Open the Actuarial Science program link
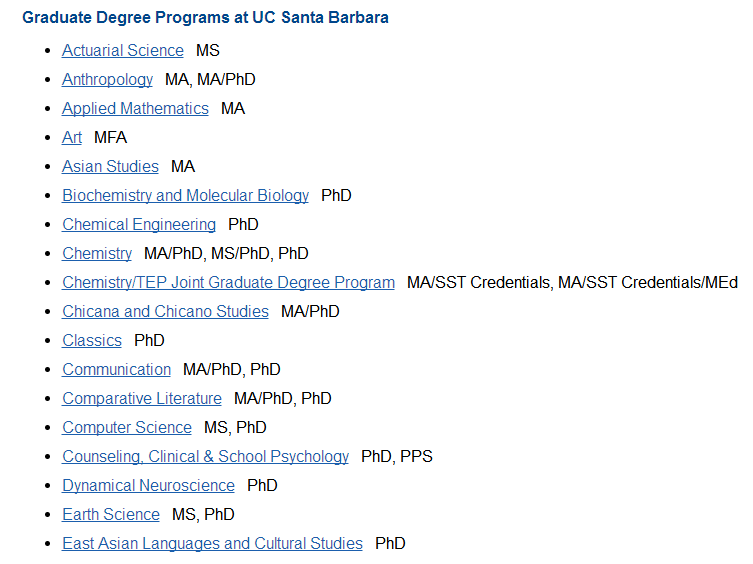 [122, 50]
